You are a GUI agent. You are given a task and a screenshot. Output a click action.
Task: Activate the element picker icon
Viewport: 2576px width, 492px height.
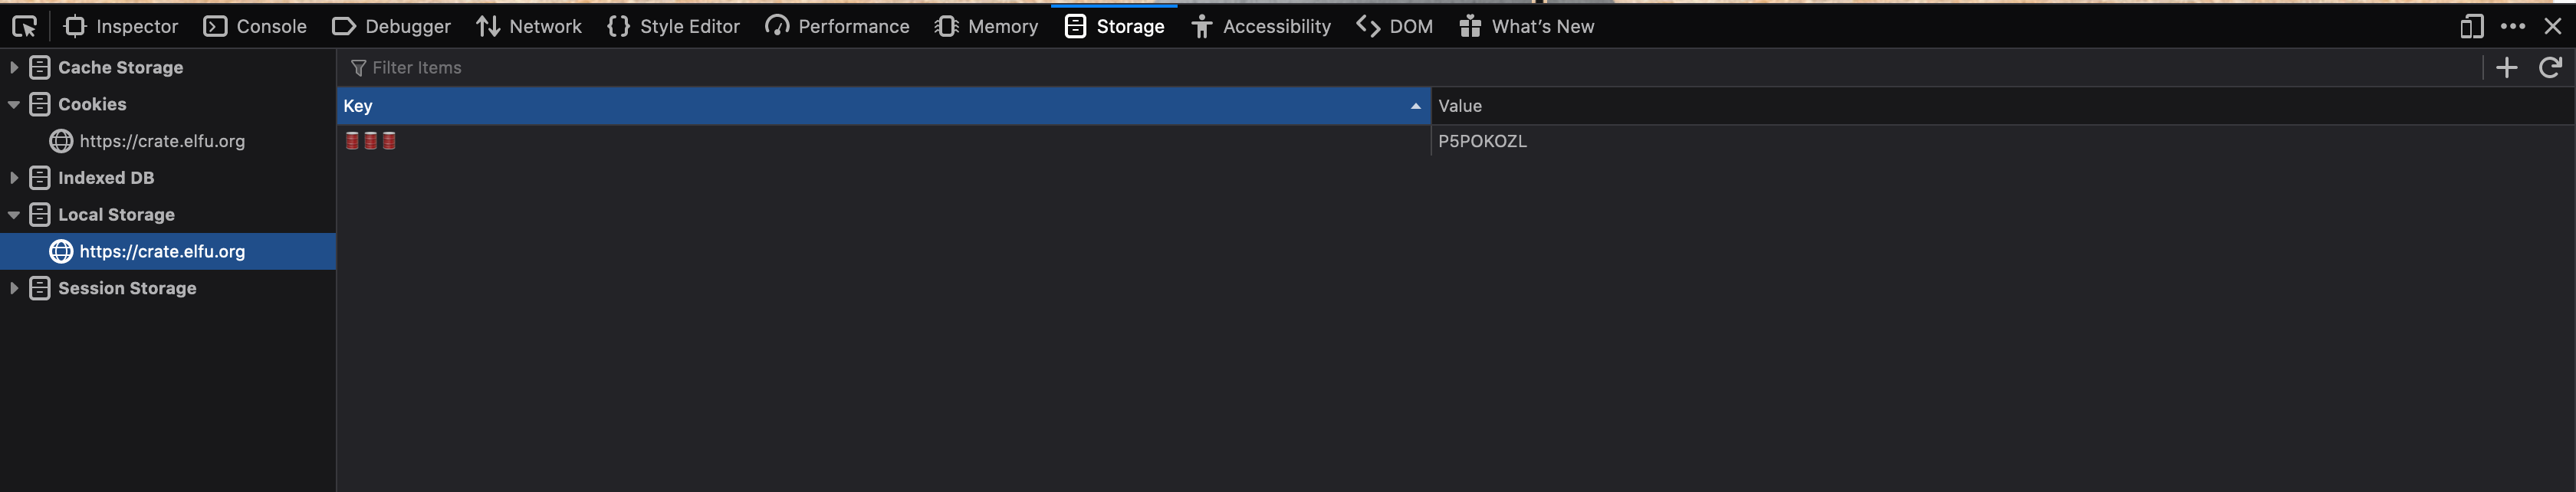pyautogui.click(x=24, y=27)
